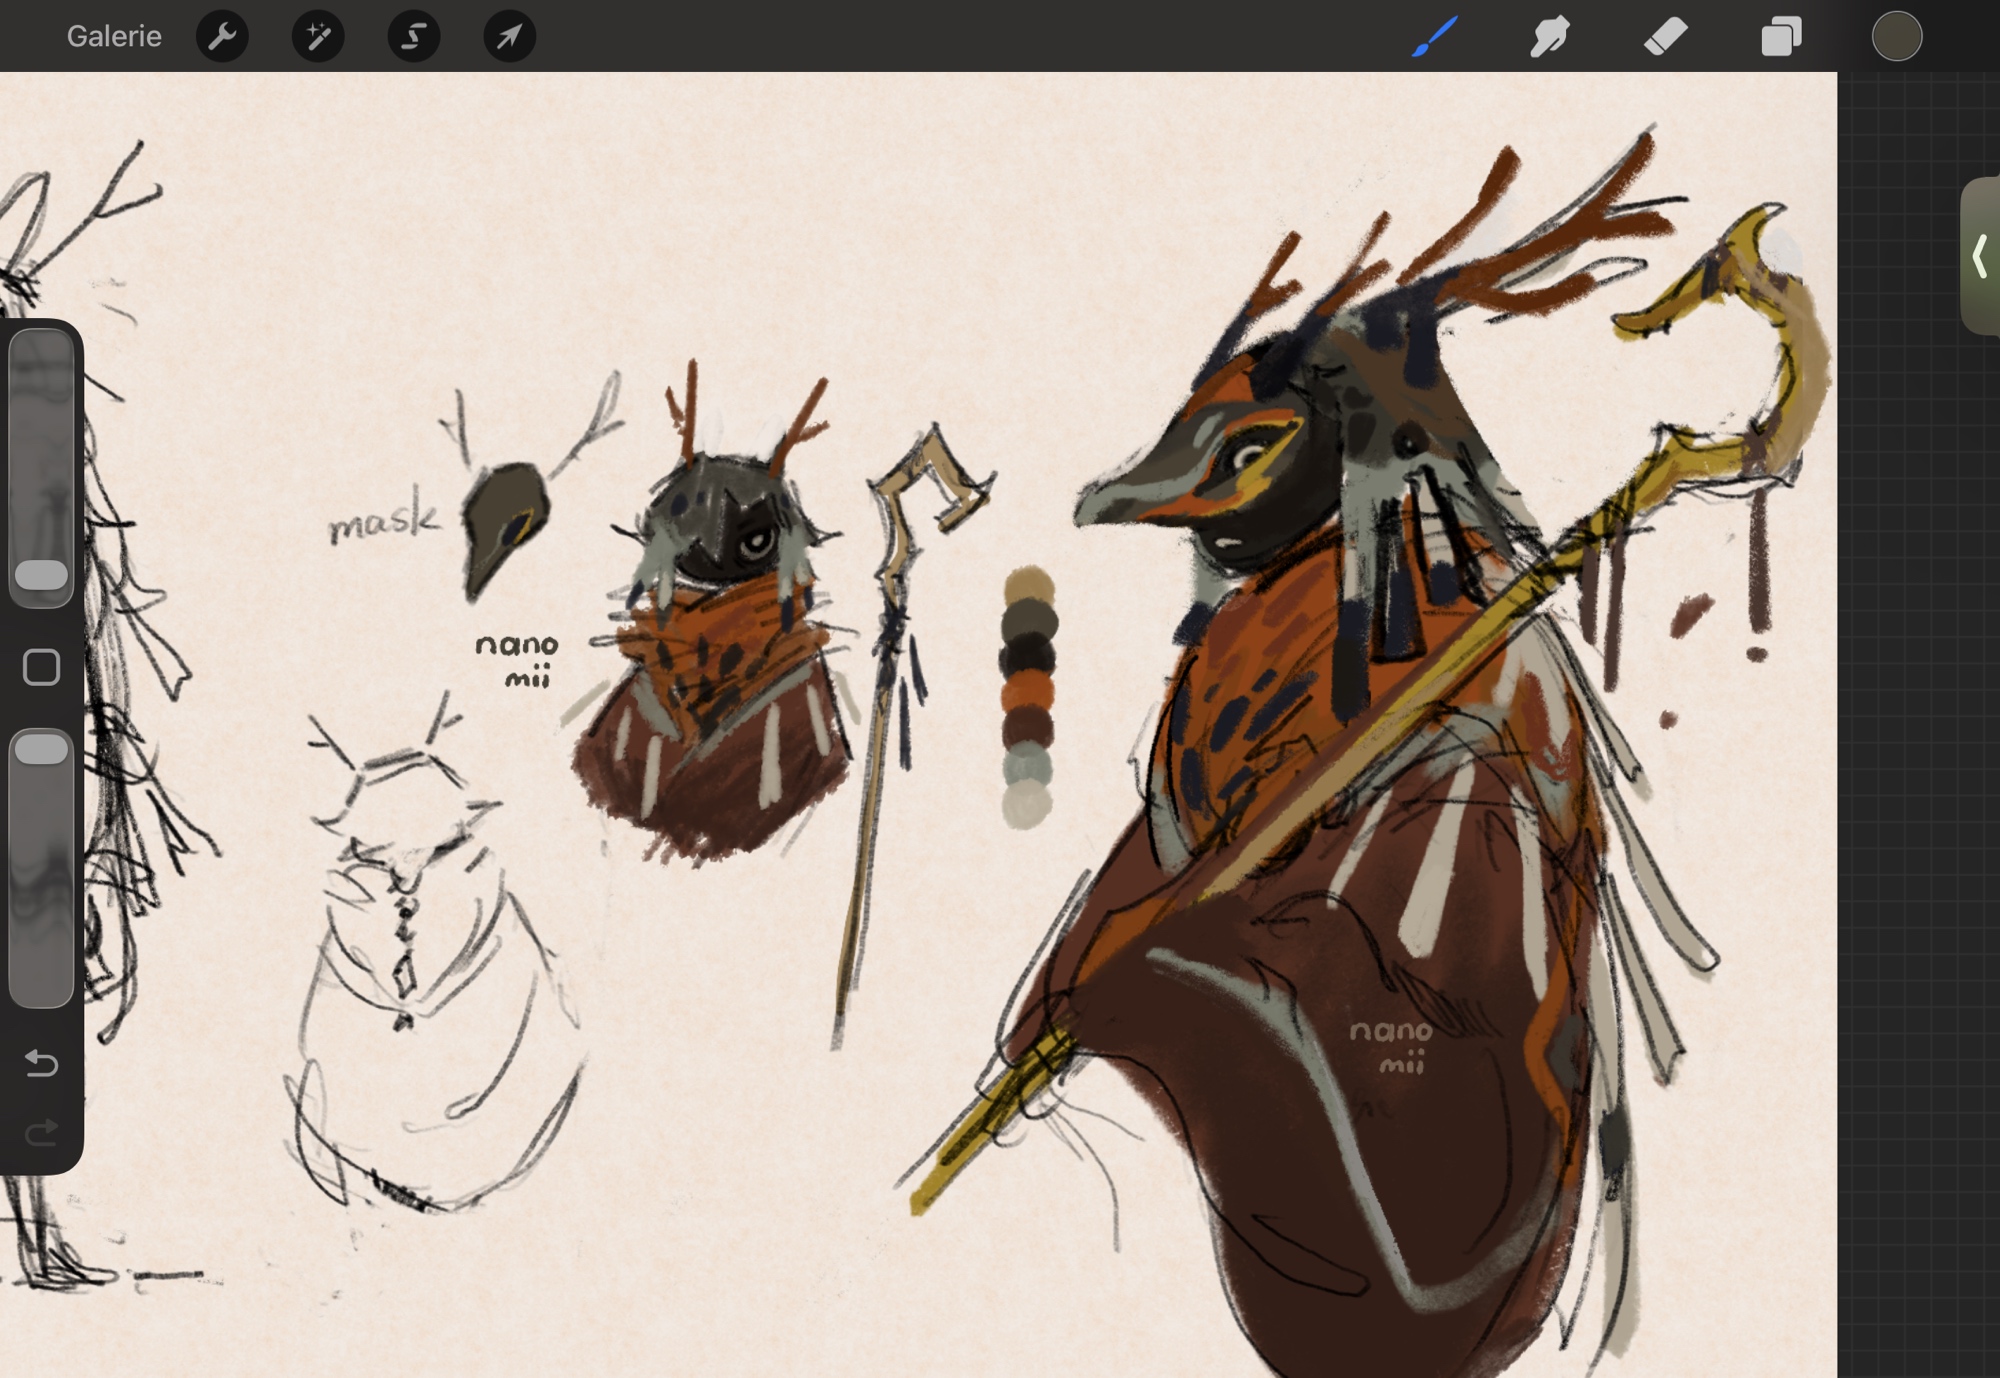Click the orange swatch in painted palette

1028,691
